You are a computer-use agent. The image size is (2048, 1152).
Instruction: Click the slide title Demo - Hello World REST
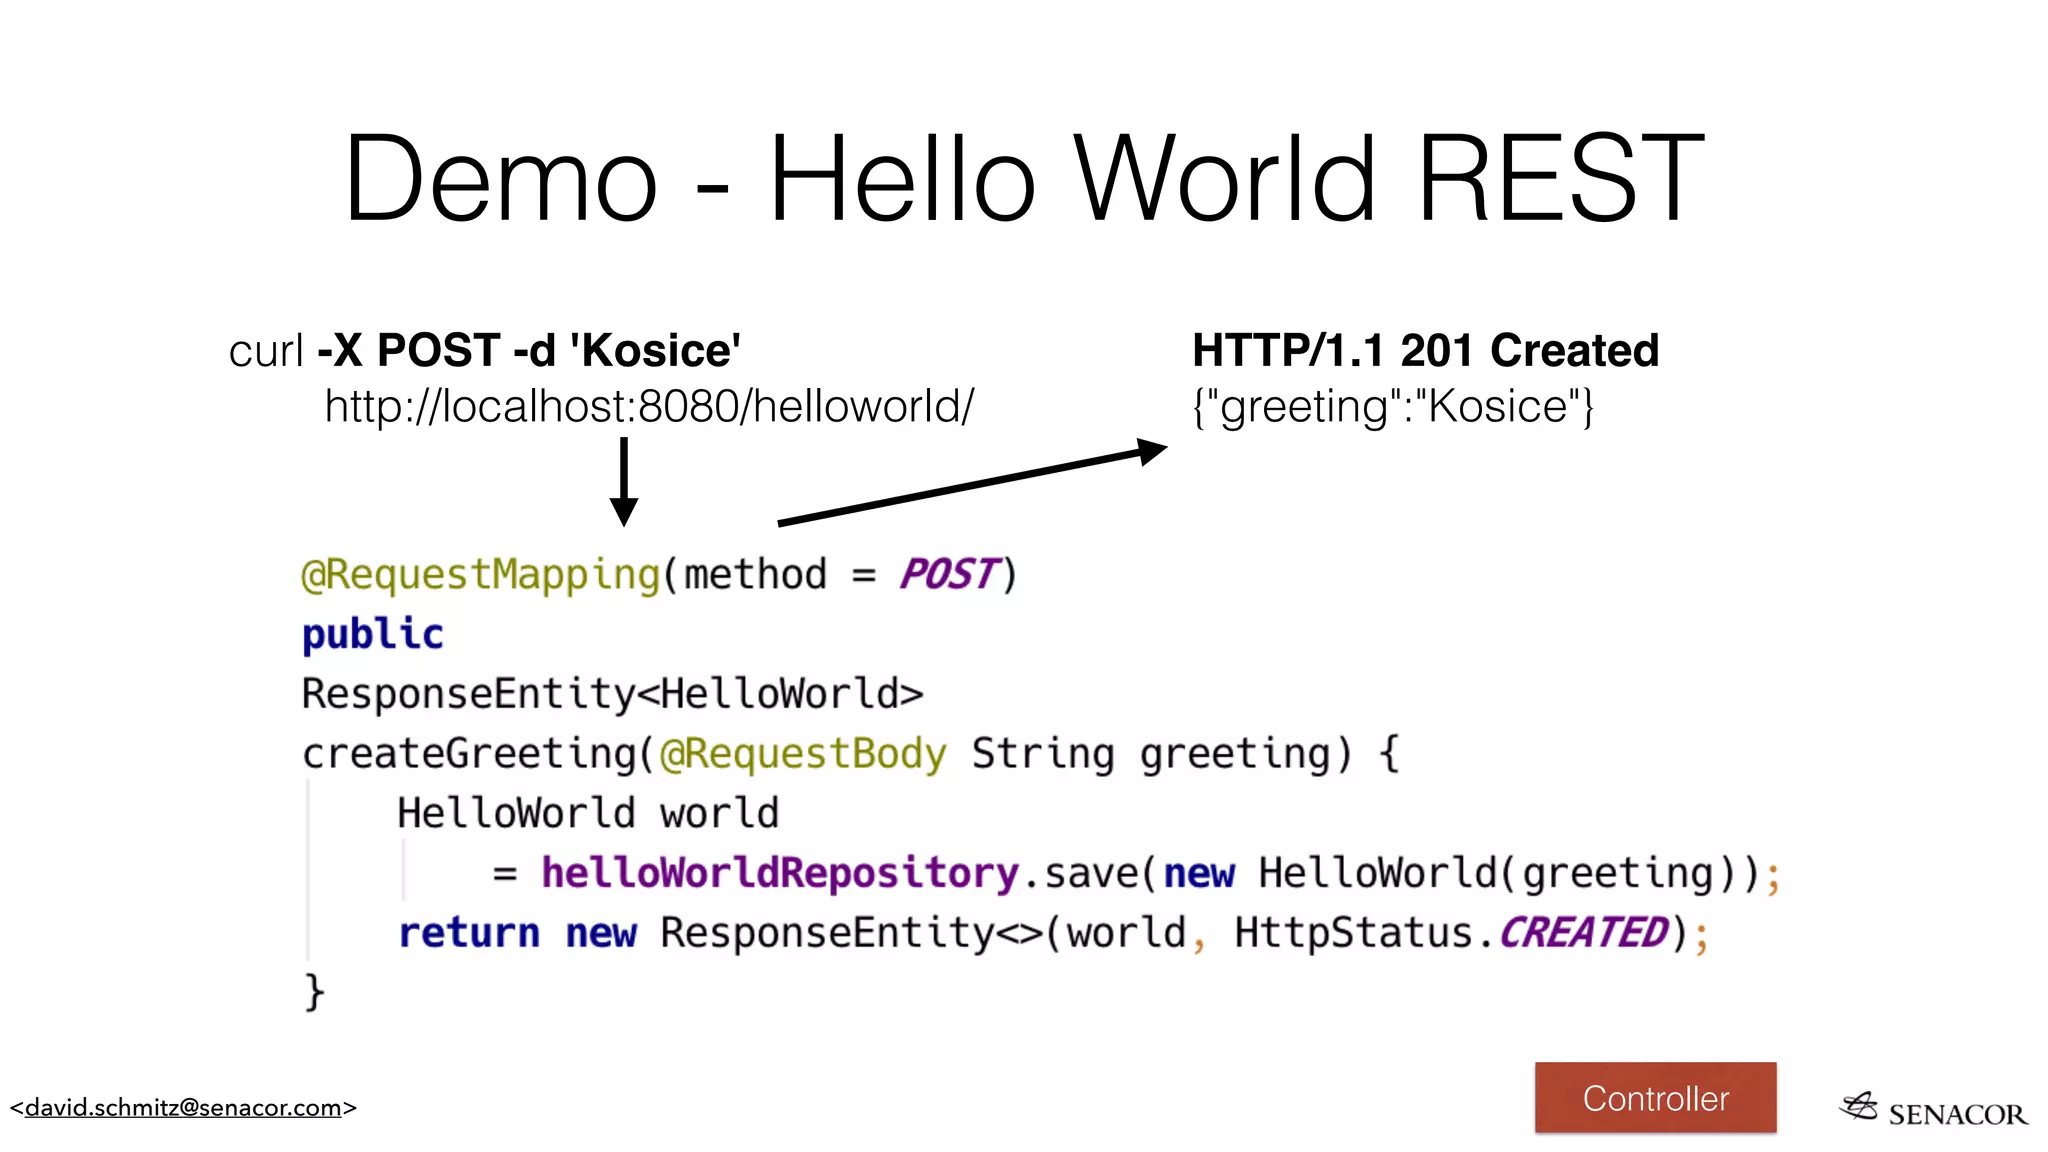(1024, 178)
